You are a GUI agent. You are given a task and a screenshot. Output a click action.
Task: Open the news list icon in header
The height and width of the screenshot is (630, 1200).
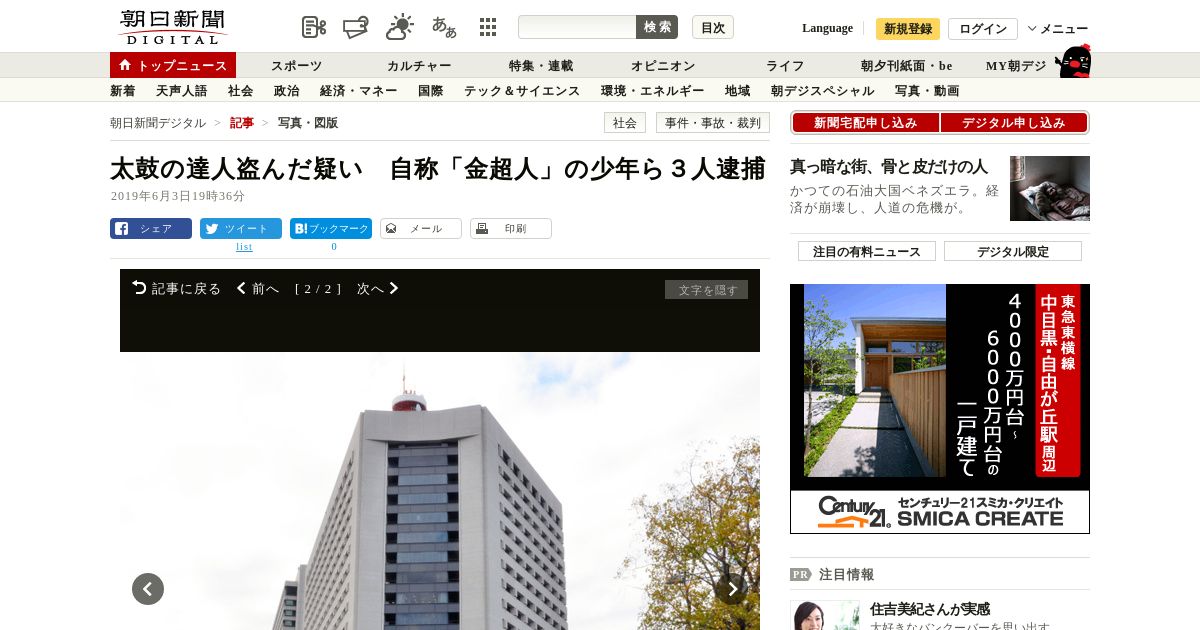point(314,27)
